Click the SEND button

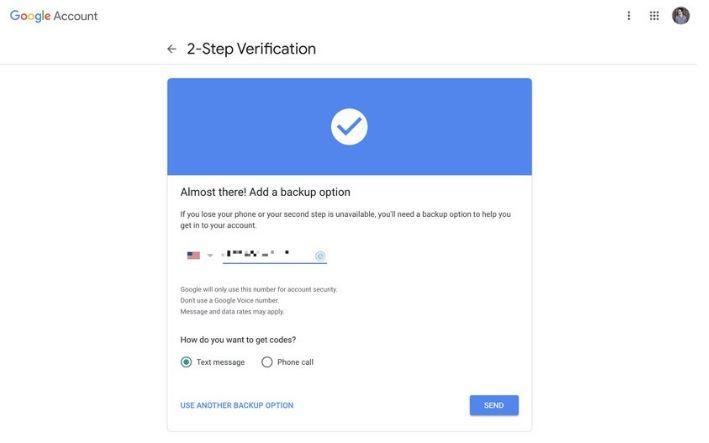[494, 405]
